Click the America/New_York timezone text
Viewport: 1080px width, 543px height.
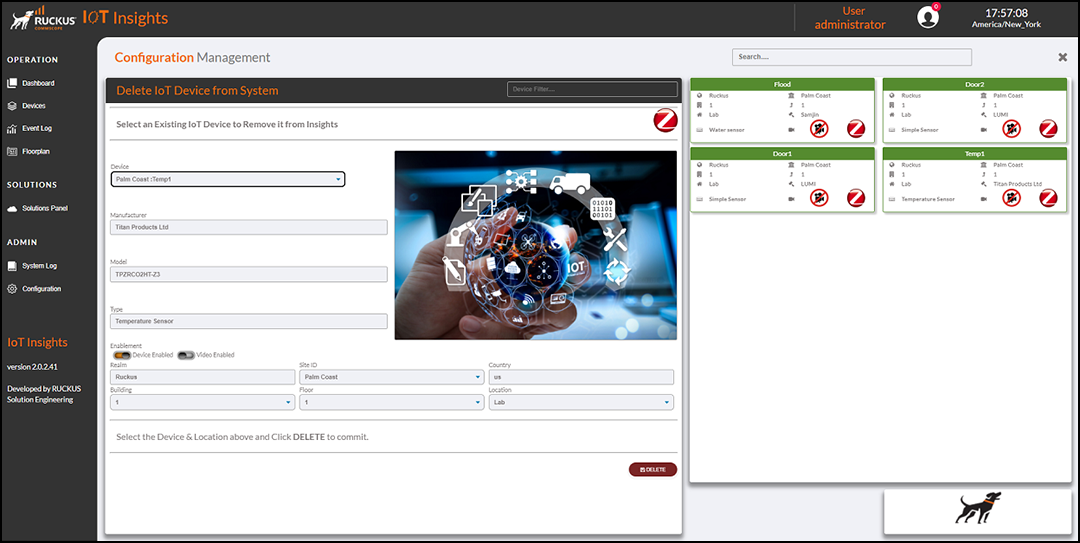[1006, 25]
